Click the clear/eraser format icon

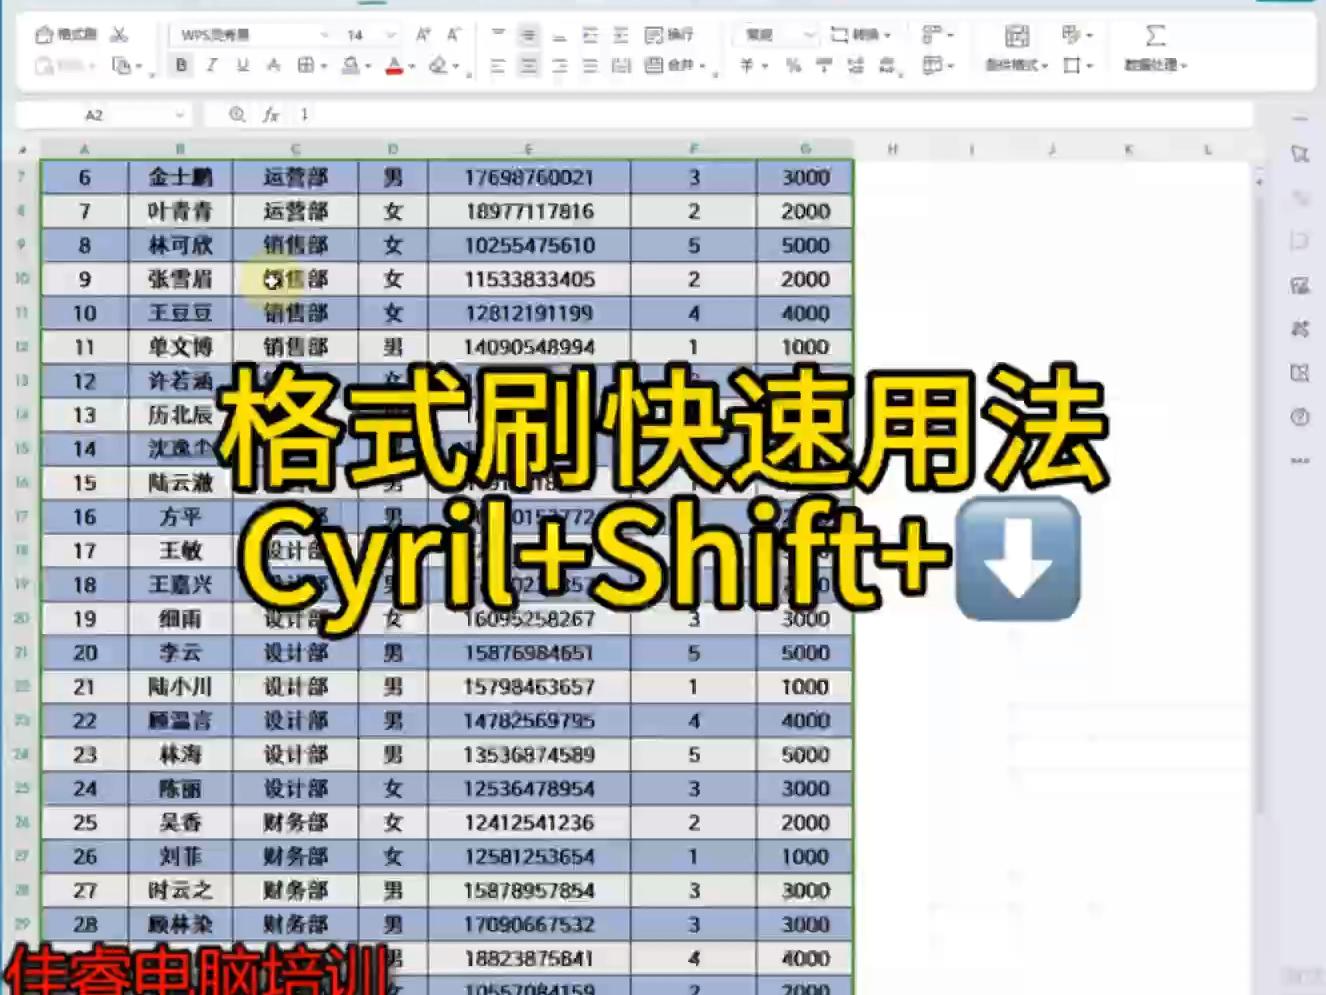click(438, 66)
